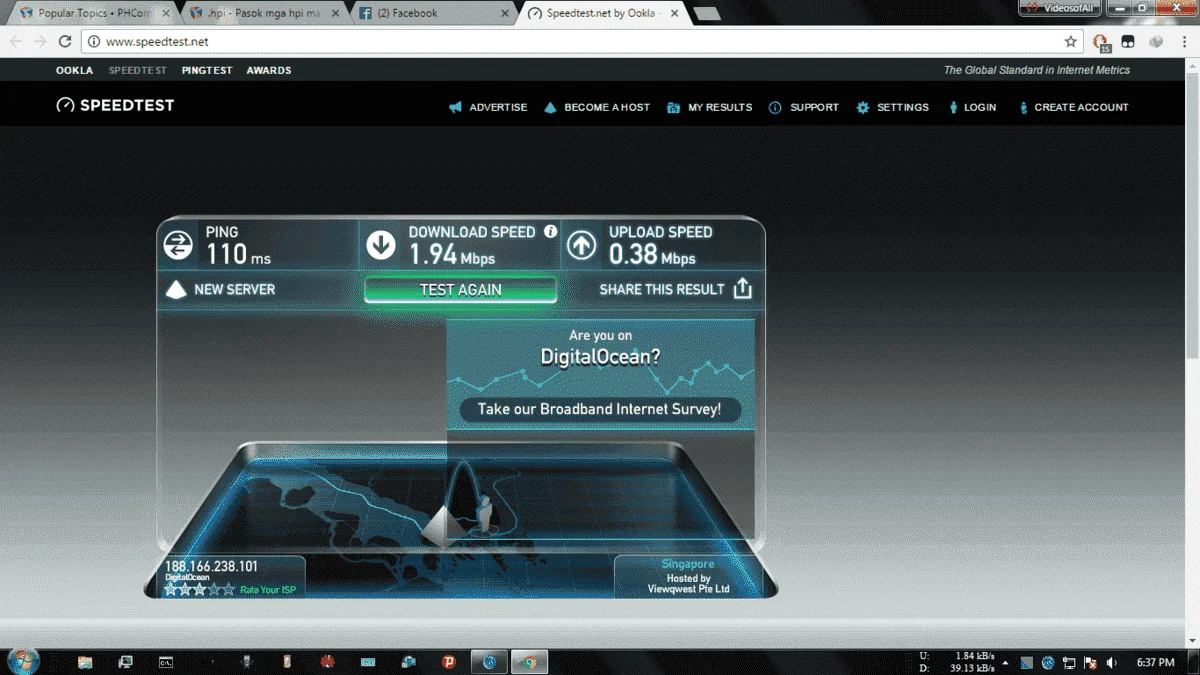1200x675 pixels.
Task: Open Speedtest Settings
Action: pos(903,107)
